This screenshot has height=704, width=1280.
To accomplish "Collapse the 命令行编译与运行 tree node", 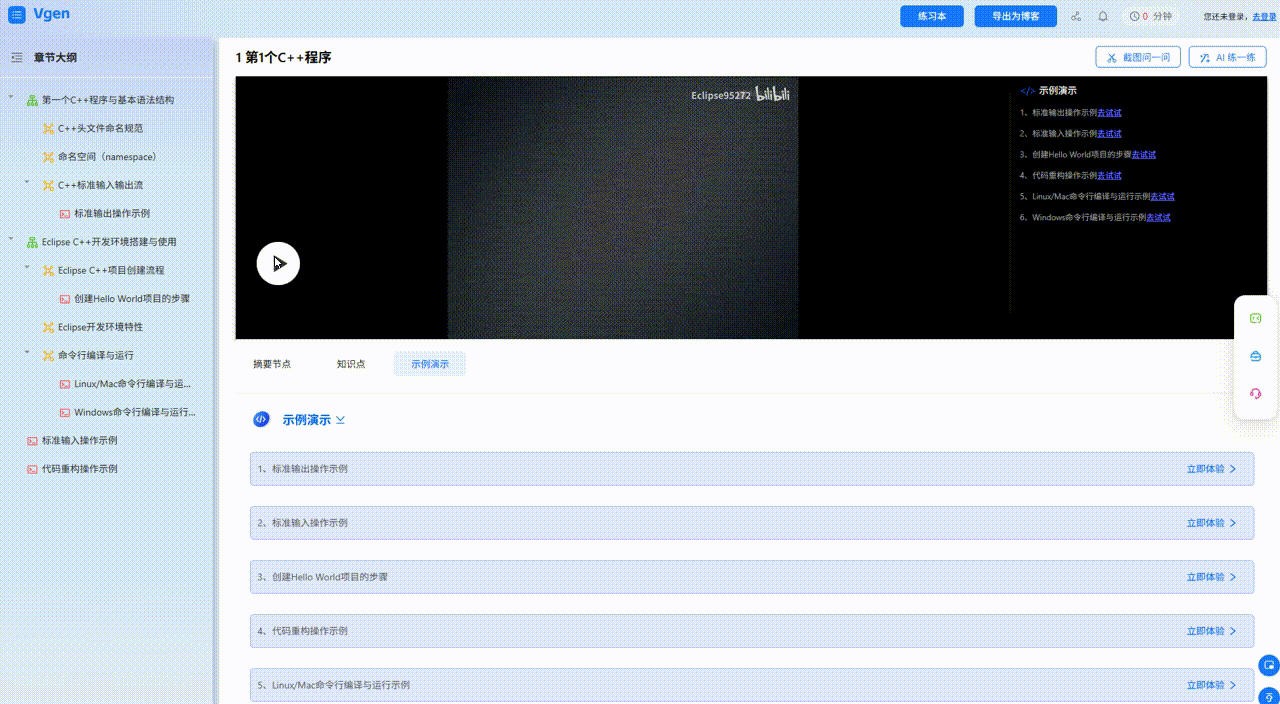I will [x=27, y=353].
